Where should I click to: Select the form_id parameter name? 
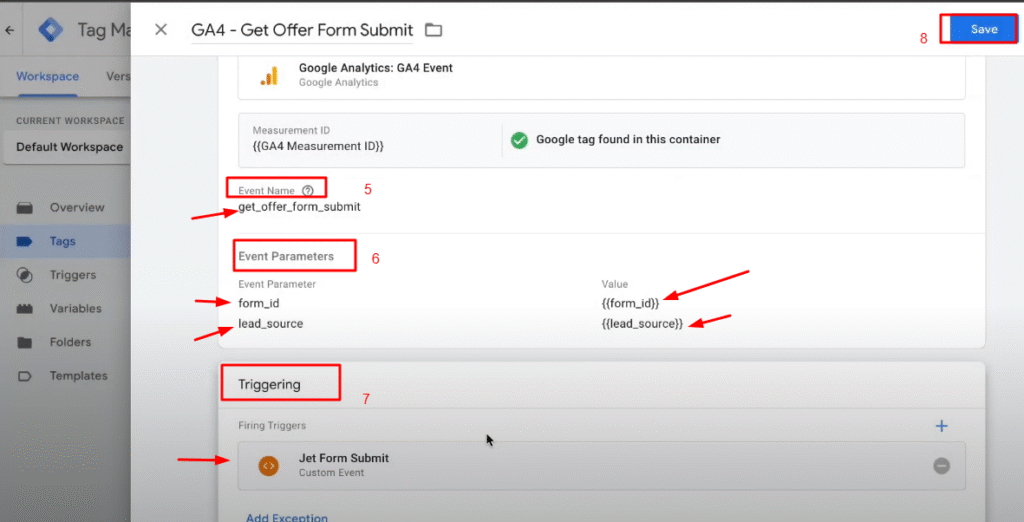(x=259, y=303)
